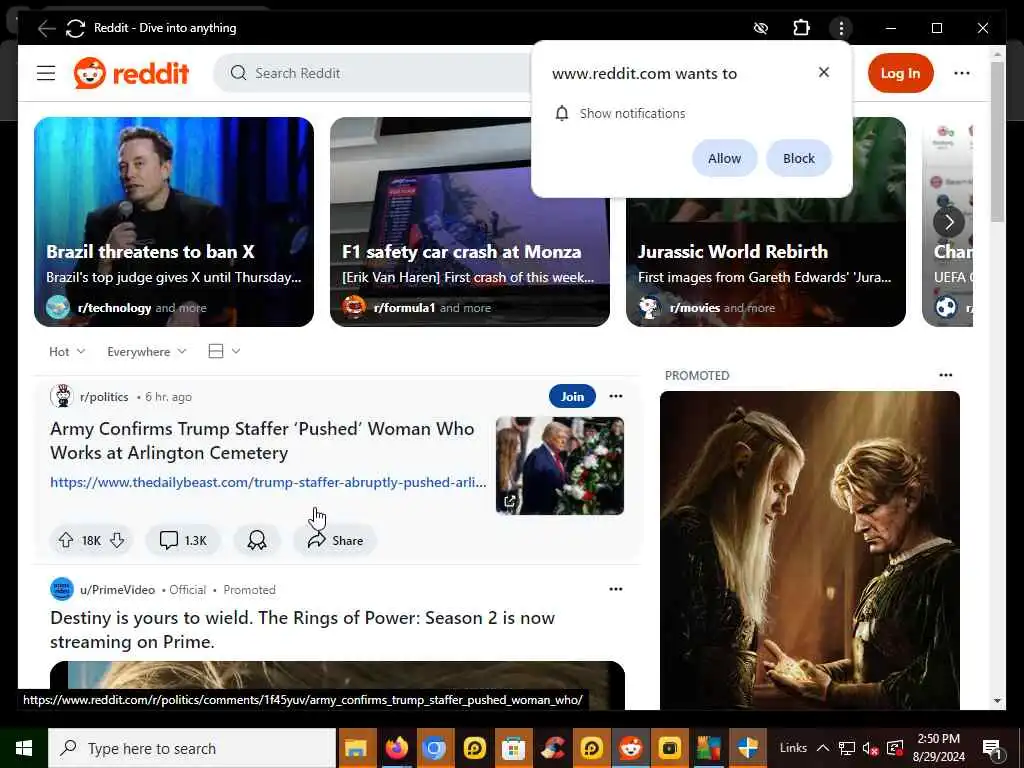
Task: Open the Brazil threatens to ban X card
Action: tap(174, 221)
